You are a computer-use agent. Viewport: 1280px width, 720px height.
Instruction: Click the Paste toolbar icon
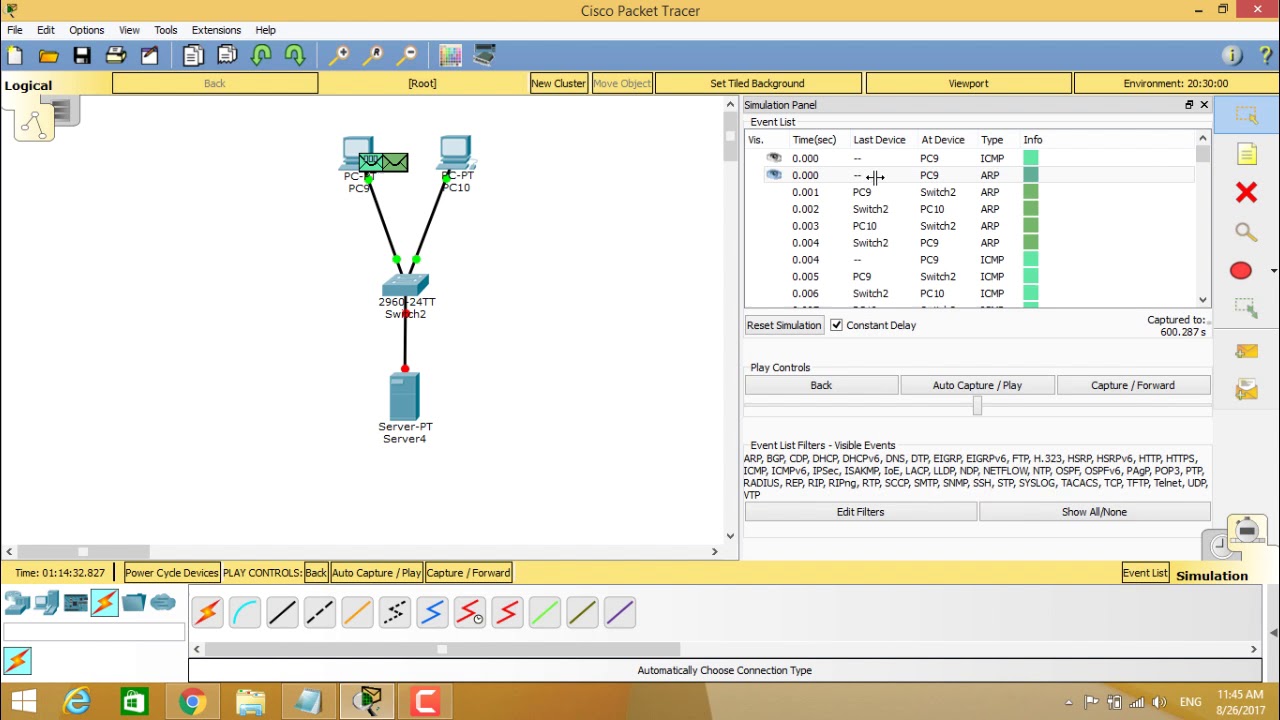tap(227, 56)
